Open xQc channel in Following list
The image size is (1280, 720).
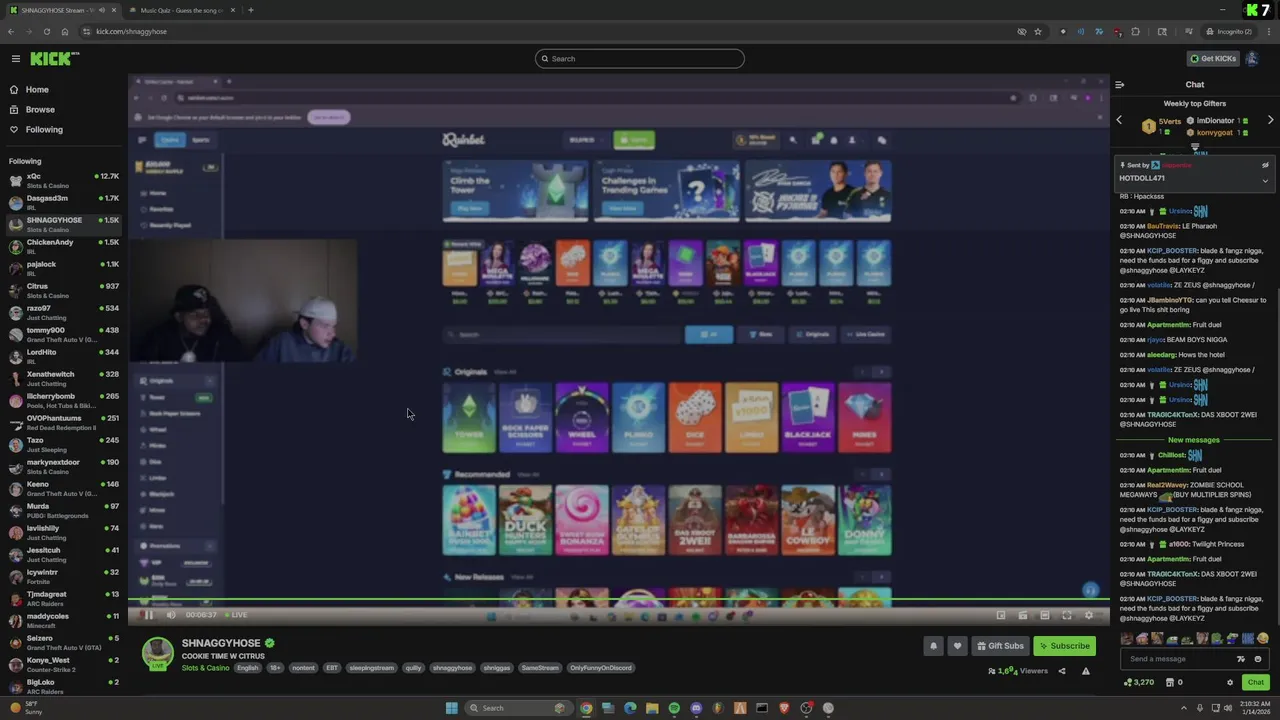coord(62,180)
